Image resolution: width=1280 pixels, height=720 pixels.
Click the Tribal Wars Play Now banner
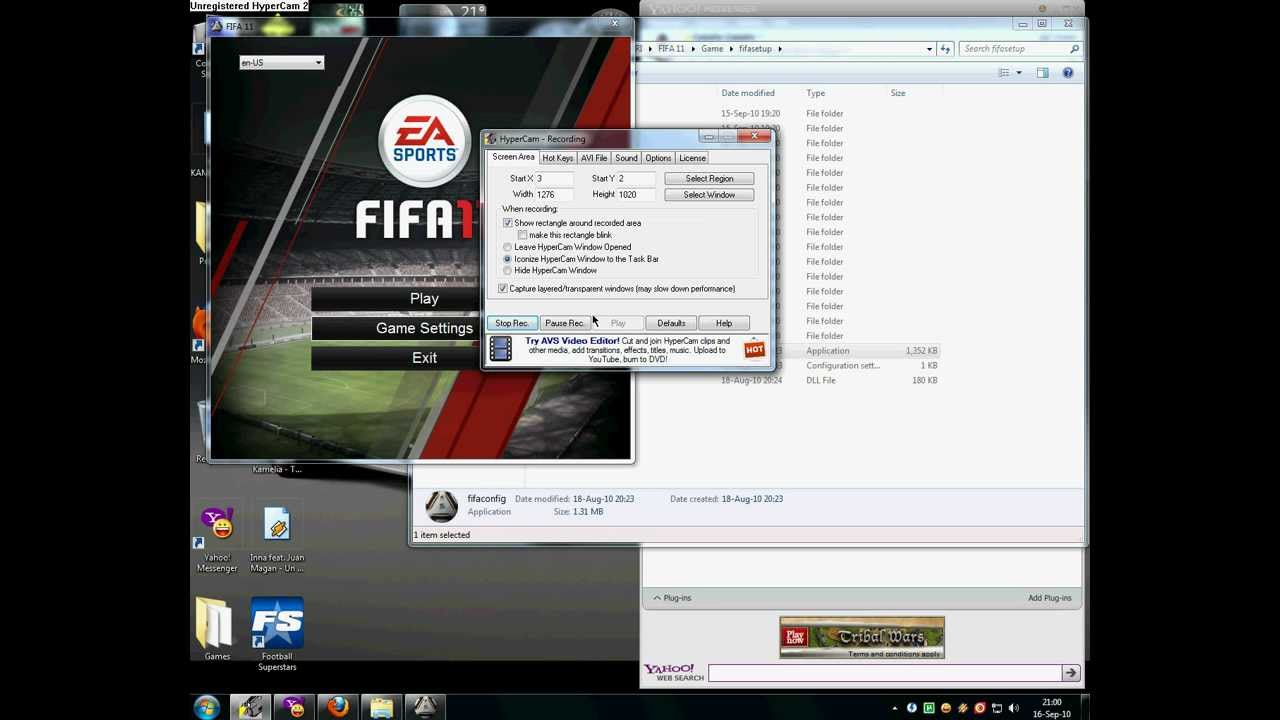coord(862,638)
